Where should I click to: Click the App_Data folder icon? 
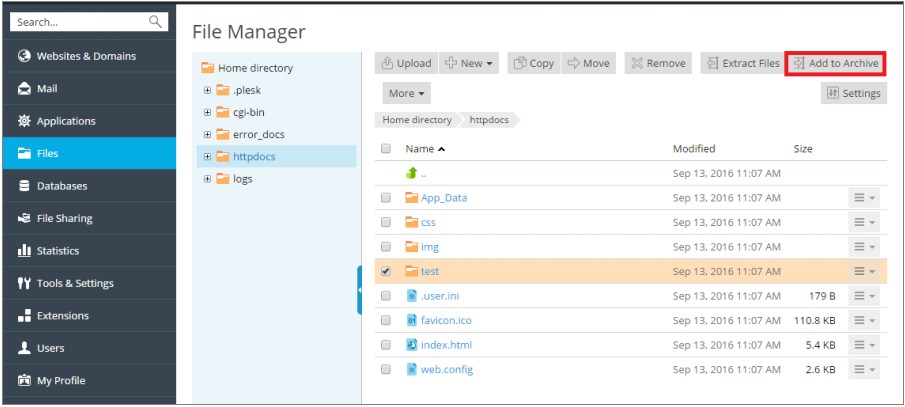pos(412,197)
